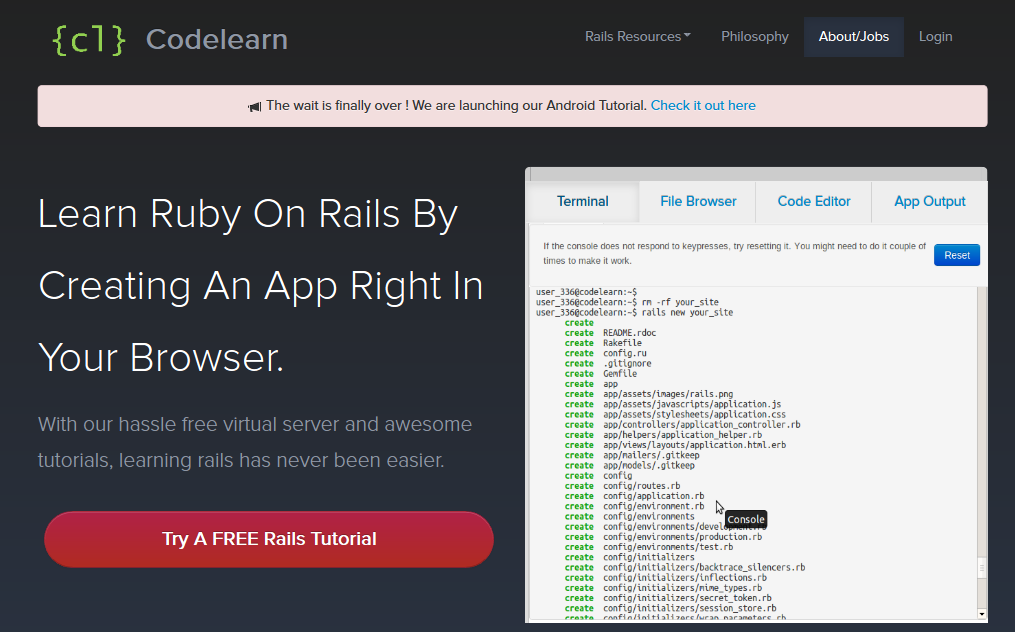Click config/initializers/secret_token.rb in terminal output
This screenshot has height=632, width=1015.
(687, 598)
